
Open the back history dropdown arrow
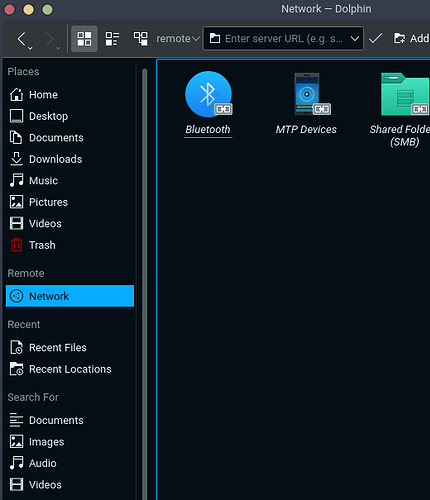pos(30,49)
